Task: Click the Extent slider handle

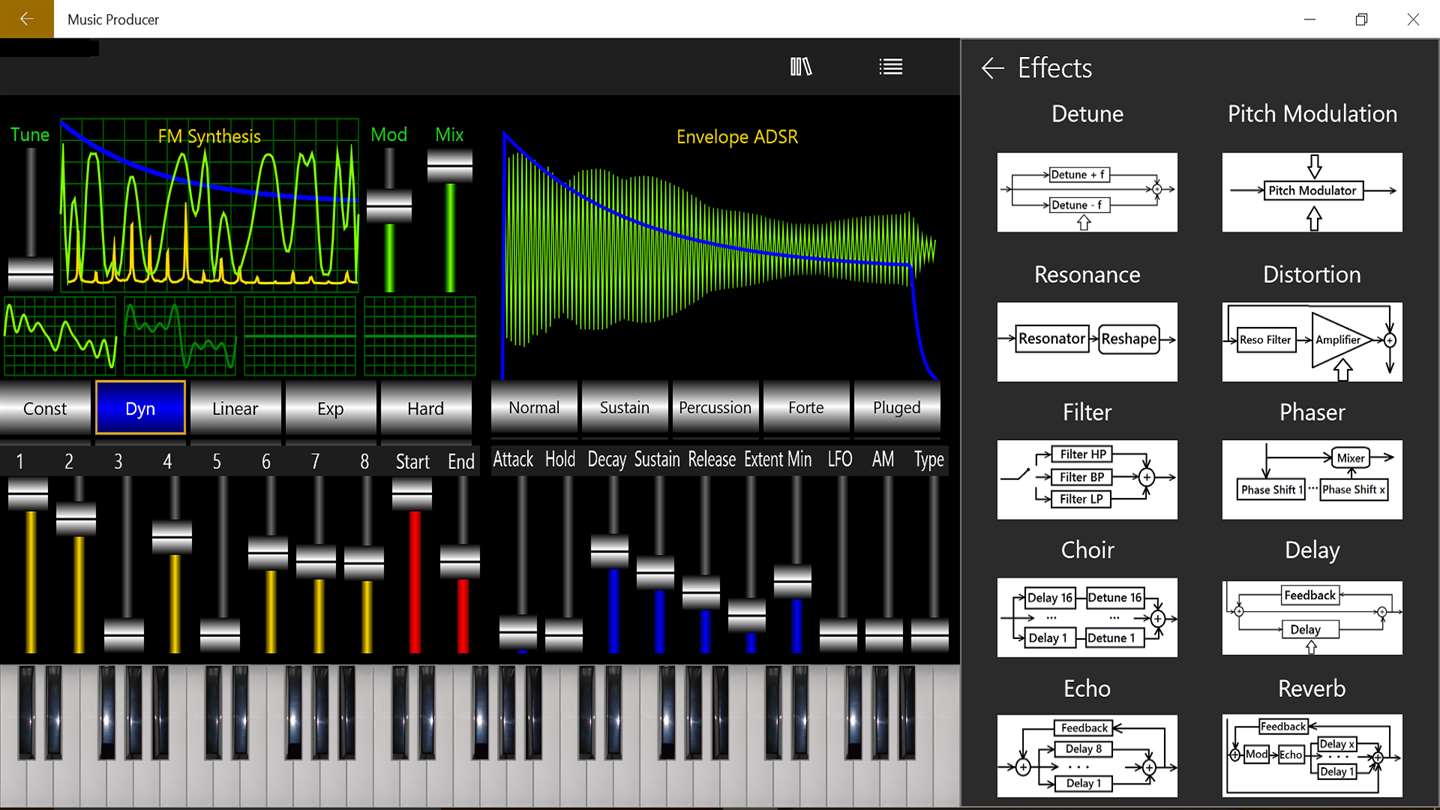Action: coord(747,615)
